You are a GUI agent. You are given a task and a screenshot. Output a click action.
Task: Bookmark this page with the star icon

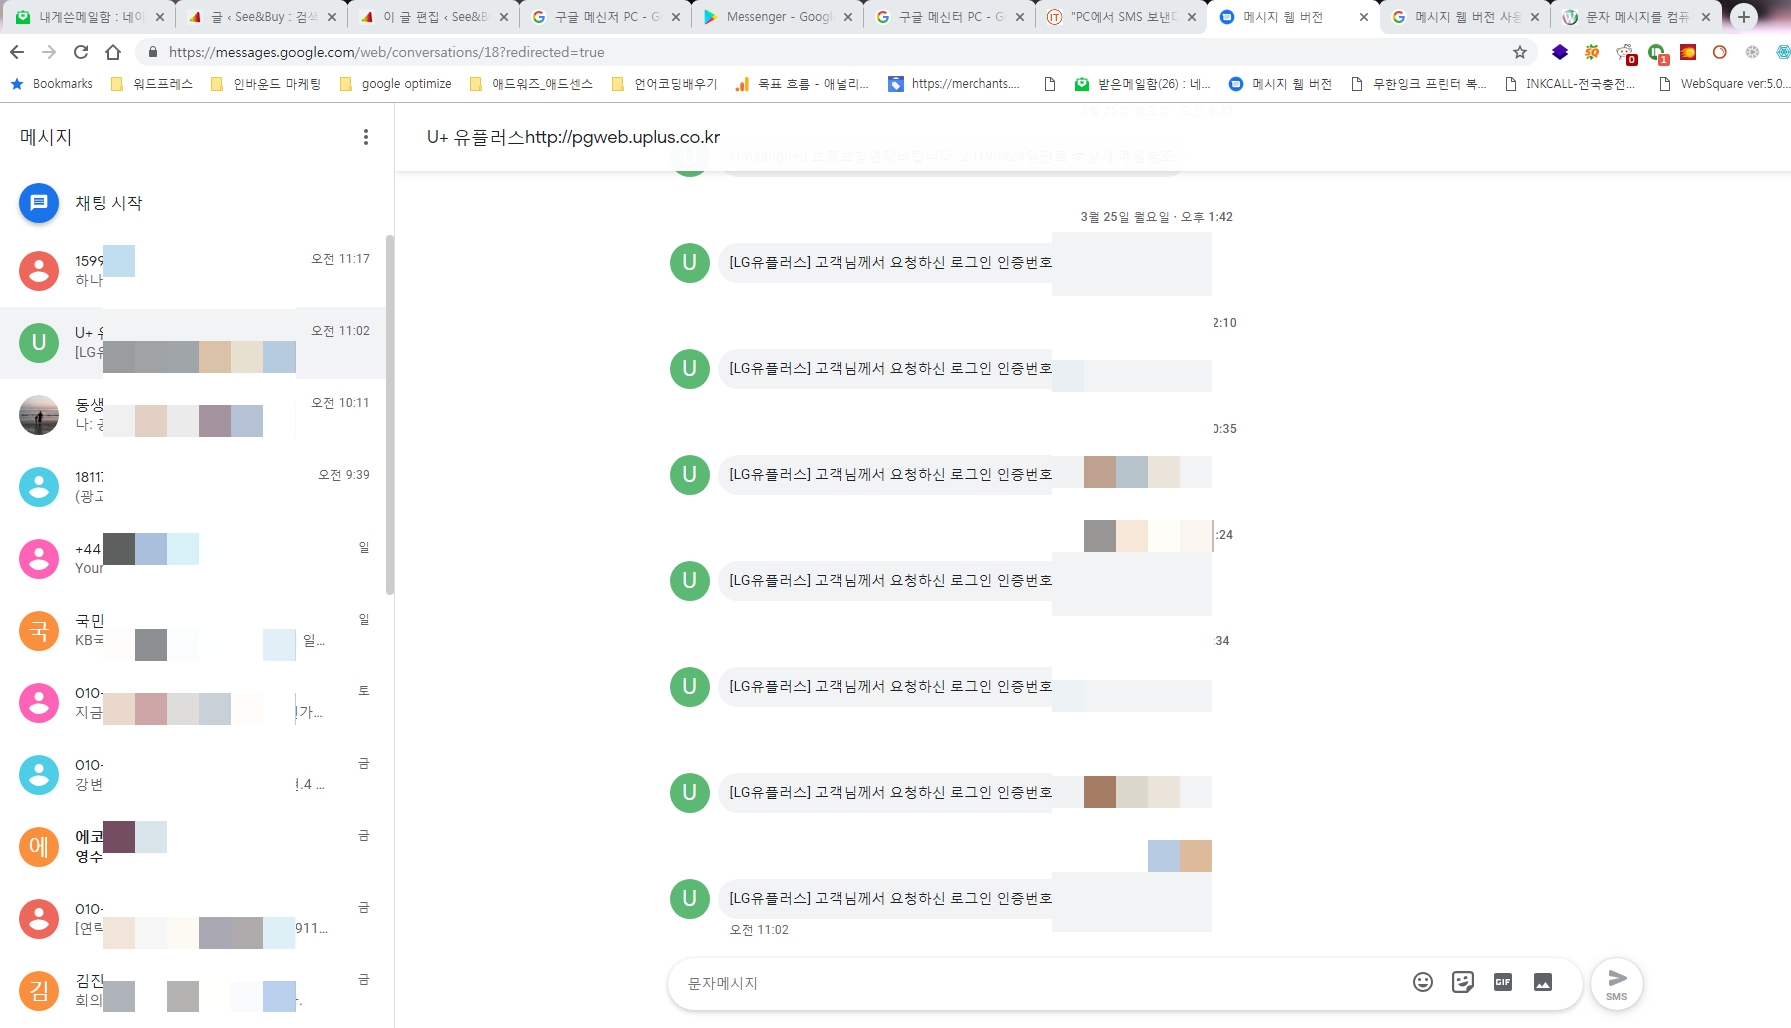coord(1519,52)
